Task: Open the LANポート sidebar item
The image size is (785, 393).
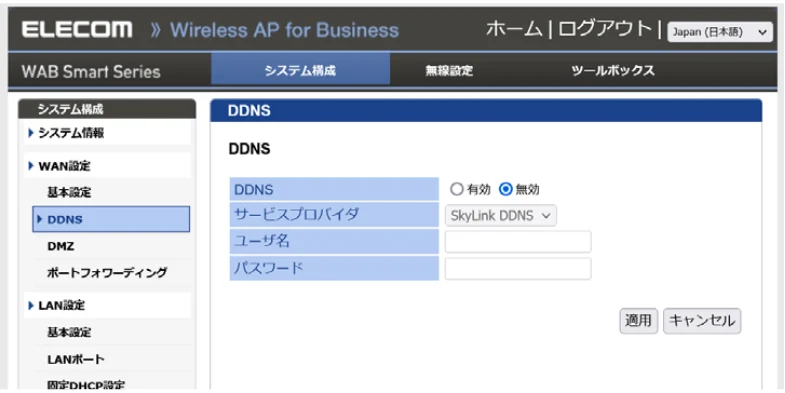Action: (76, 359)
